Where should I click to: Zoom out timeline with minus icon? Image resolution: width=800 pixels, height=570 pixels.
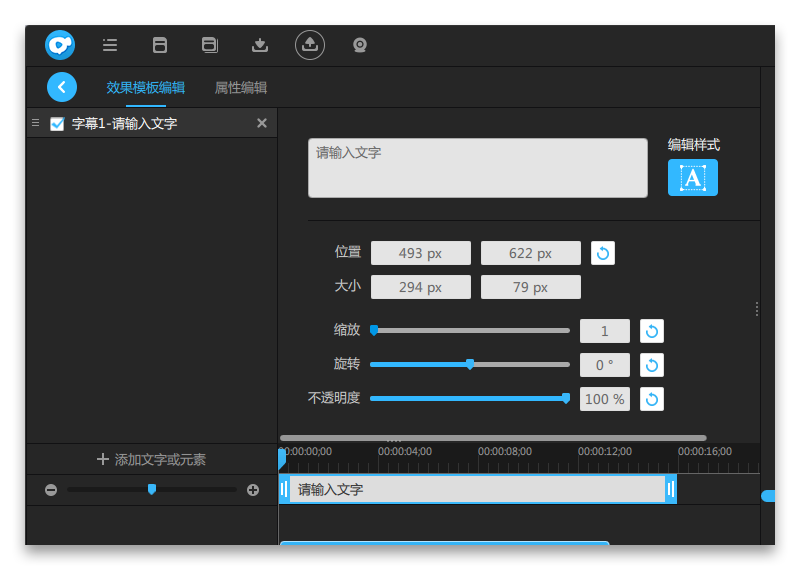pos(51,490)
